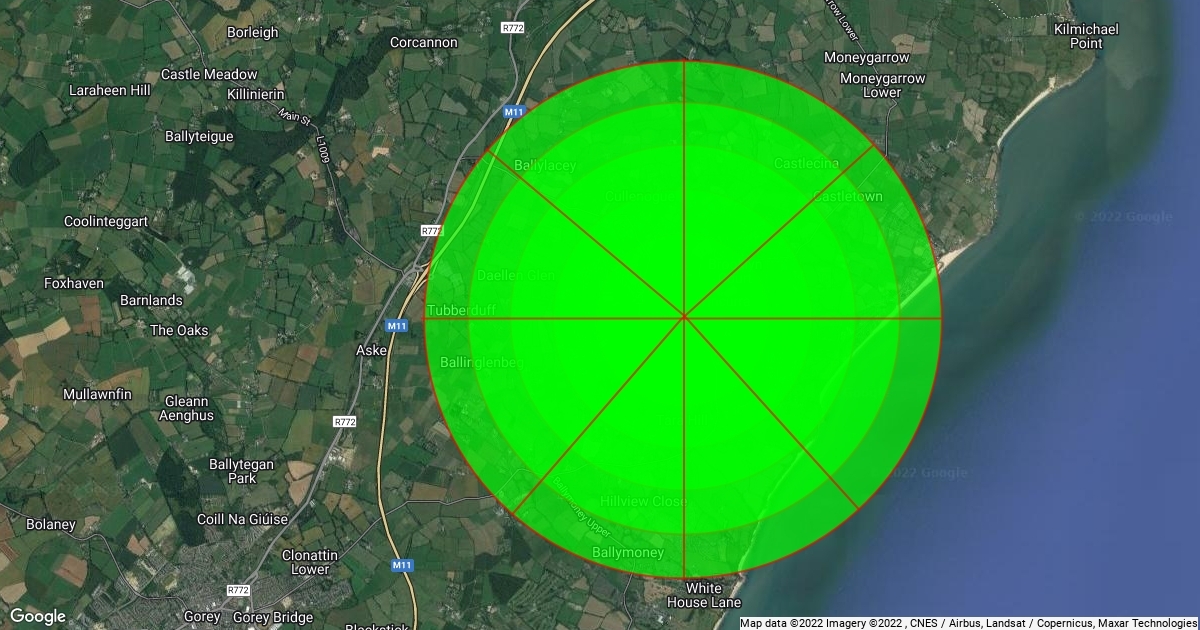Click the M11 road shield near Ballylacey

(514, 112)
